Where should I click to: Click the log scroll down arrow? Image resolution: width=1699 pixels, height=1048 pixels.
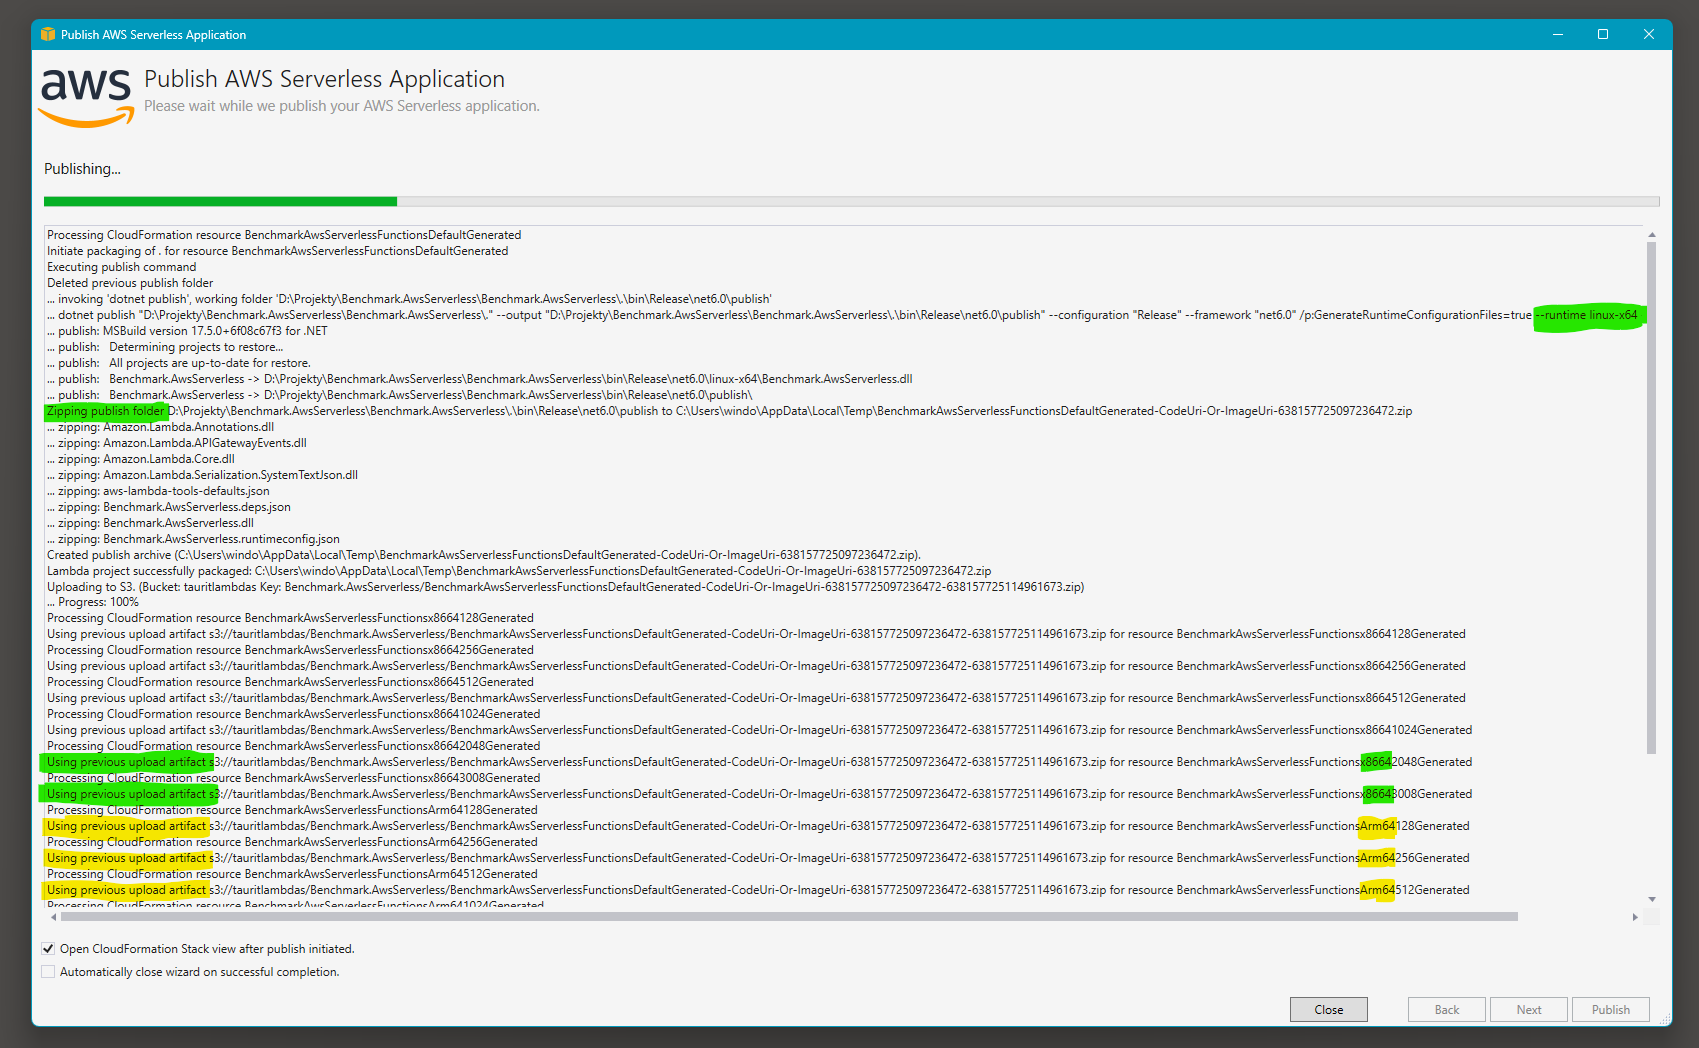tap(1651, 899)
